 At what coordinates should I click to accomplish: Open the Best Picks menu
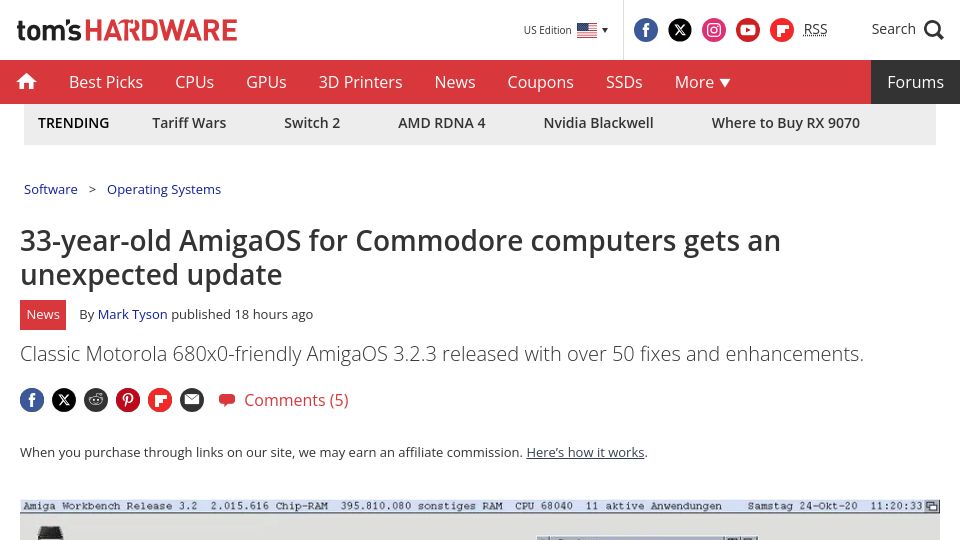[106, 82]
